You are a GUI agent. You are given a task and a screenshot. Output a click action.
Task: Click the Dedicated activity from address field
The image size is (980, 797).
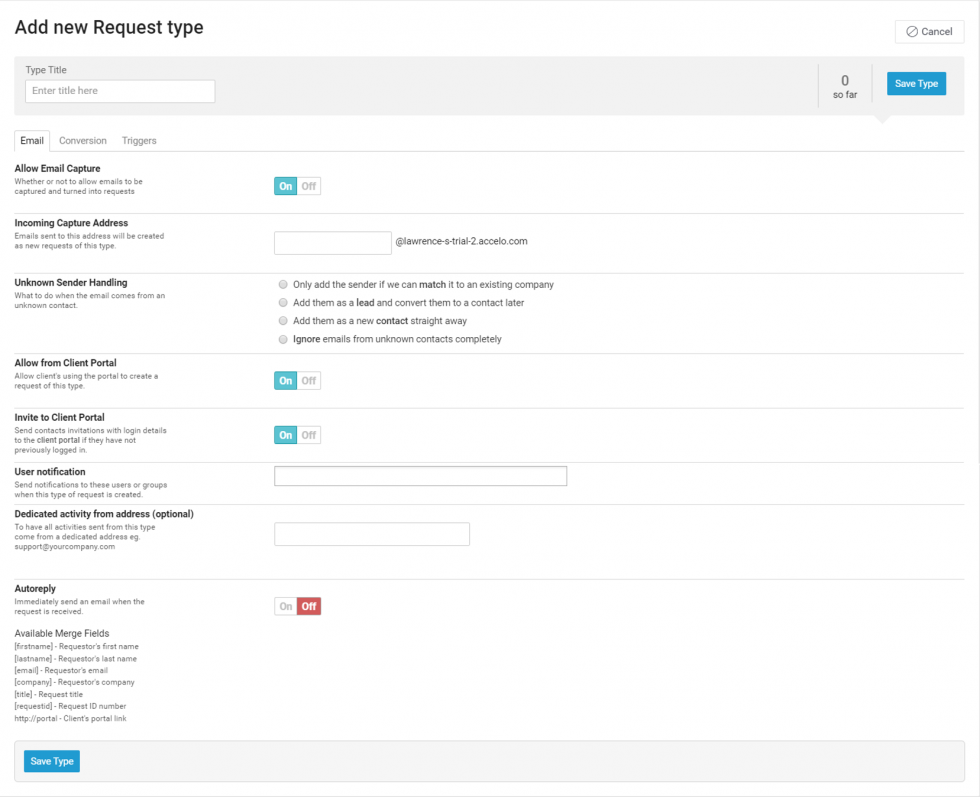tap(371, 534)
